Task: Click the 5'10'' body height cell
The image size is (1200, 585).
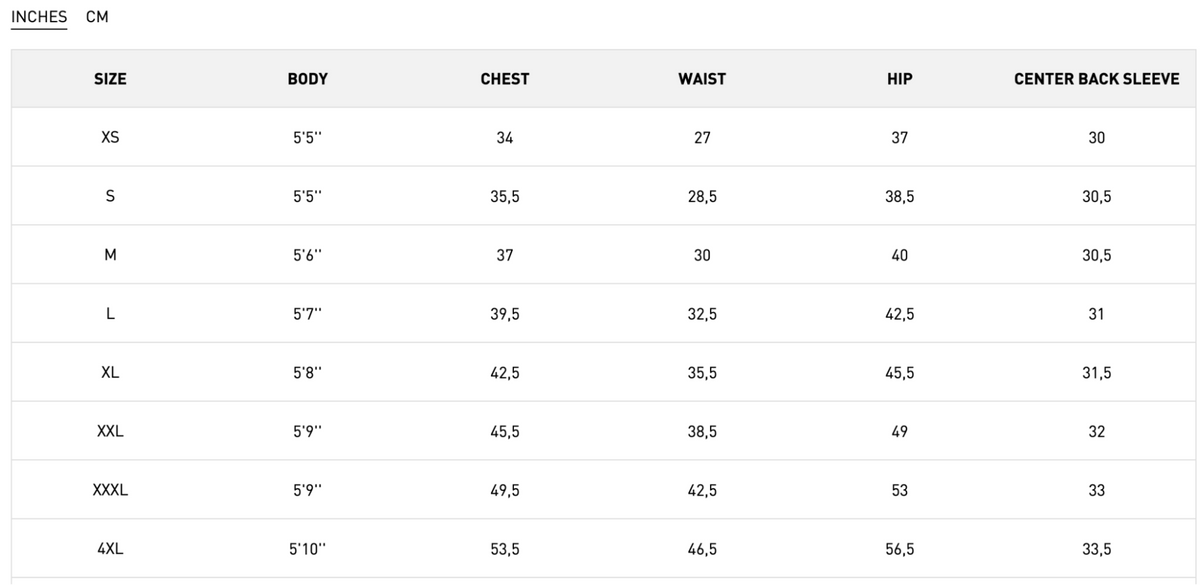Action: click(307, 549)
